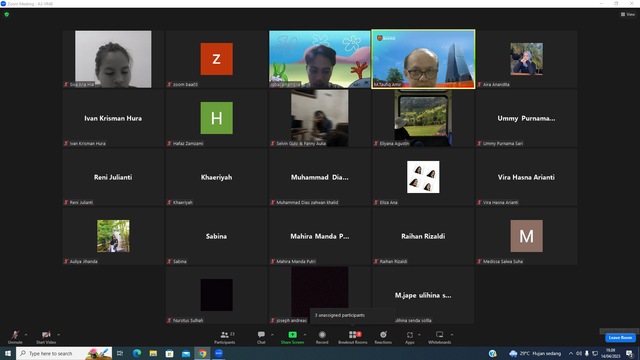Image resolution: width=640 pixels, height=360 pixels.
Task: Select Eliza Ana's photo tile
Action: (423, 177)
